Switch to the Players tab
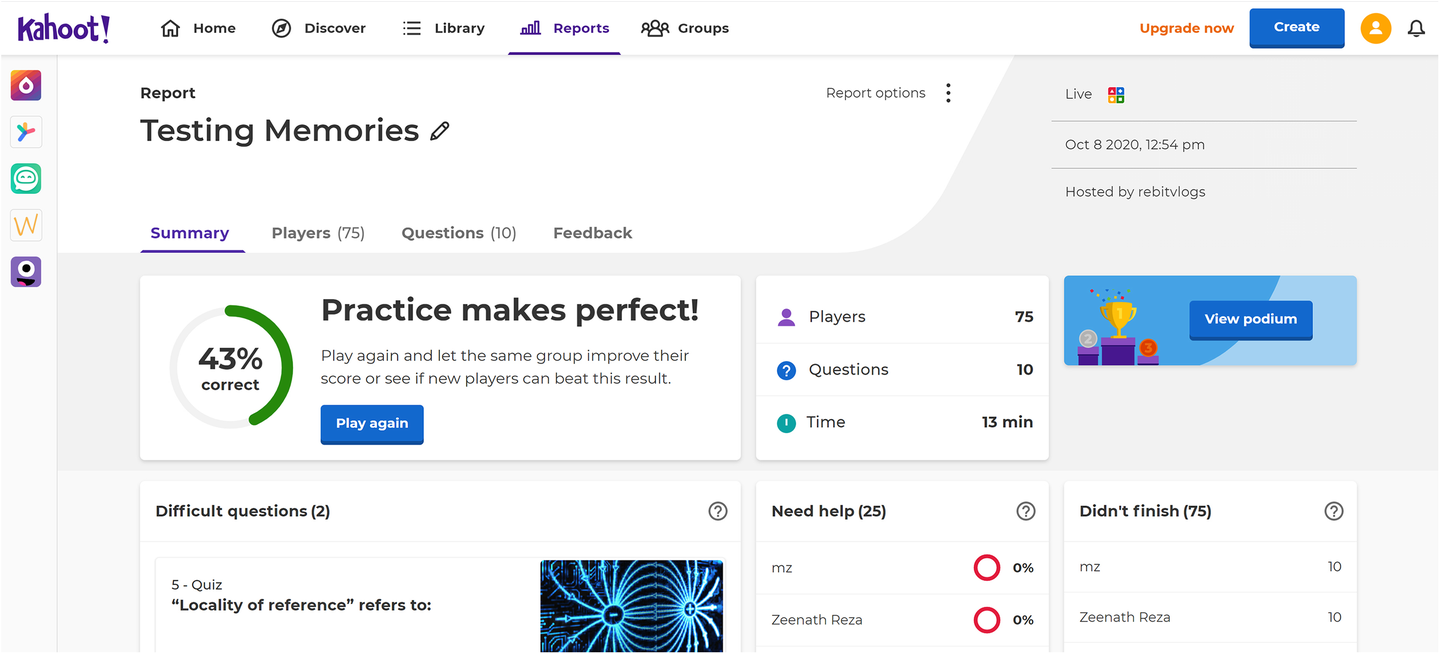1440x654 pixels. [318, 233]
